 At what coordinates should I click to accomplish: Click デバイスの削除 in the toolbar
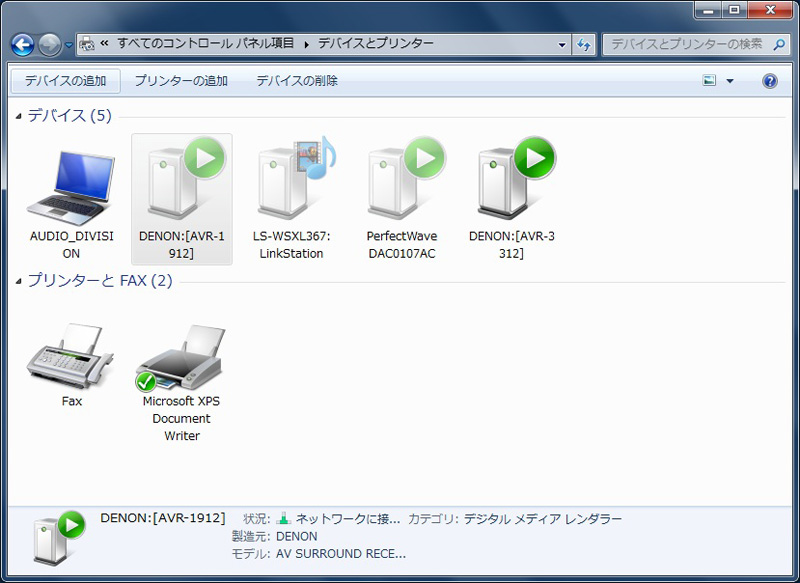coord(297,81)
